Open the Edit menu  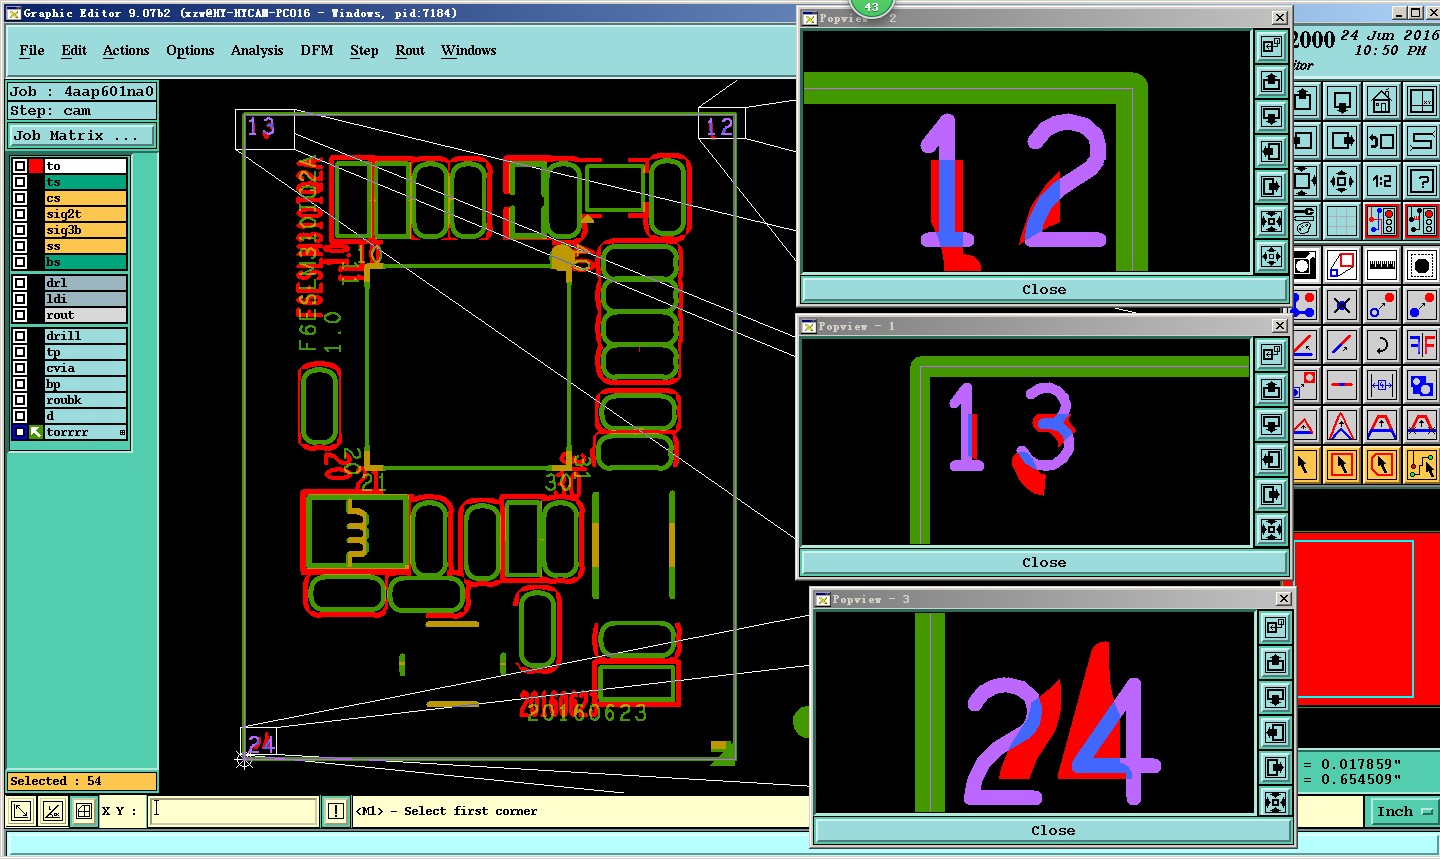(x=74, y=50)
